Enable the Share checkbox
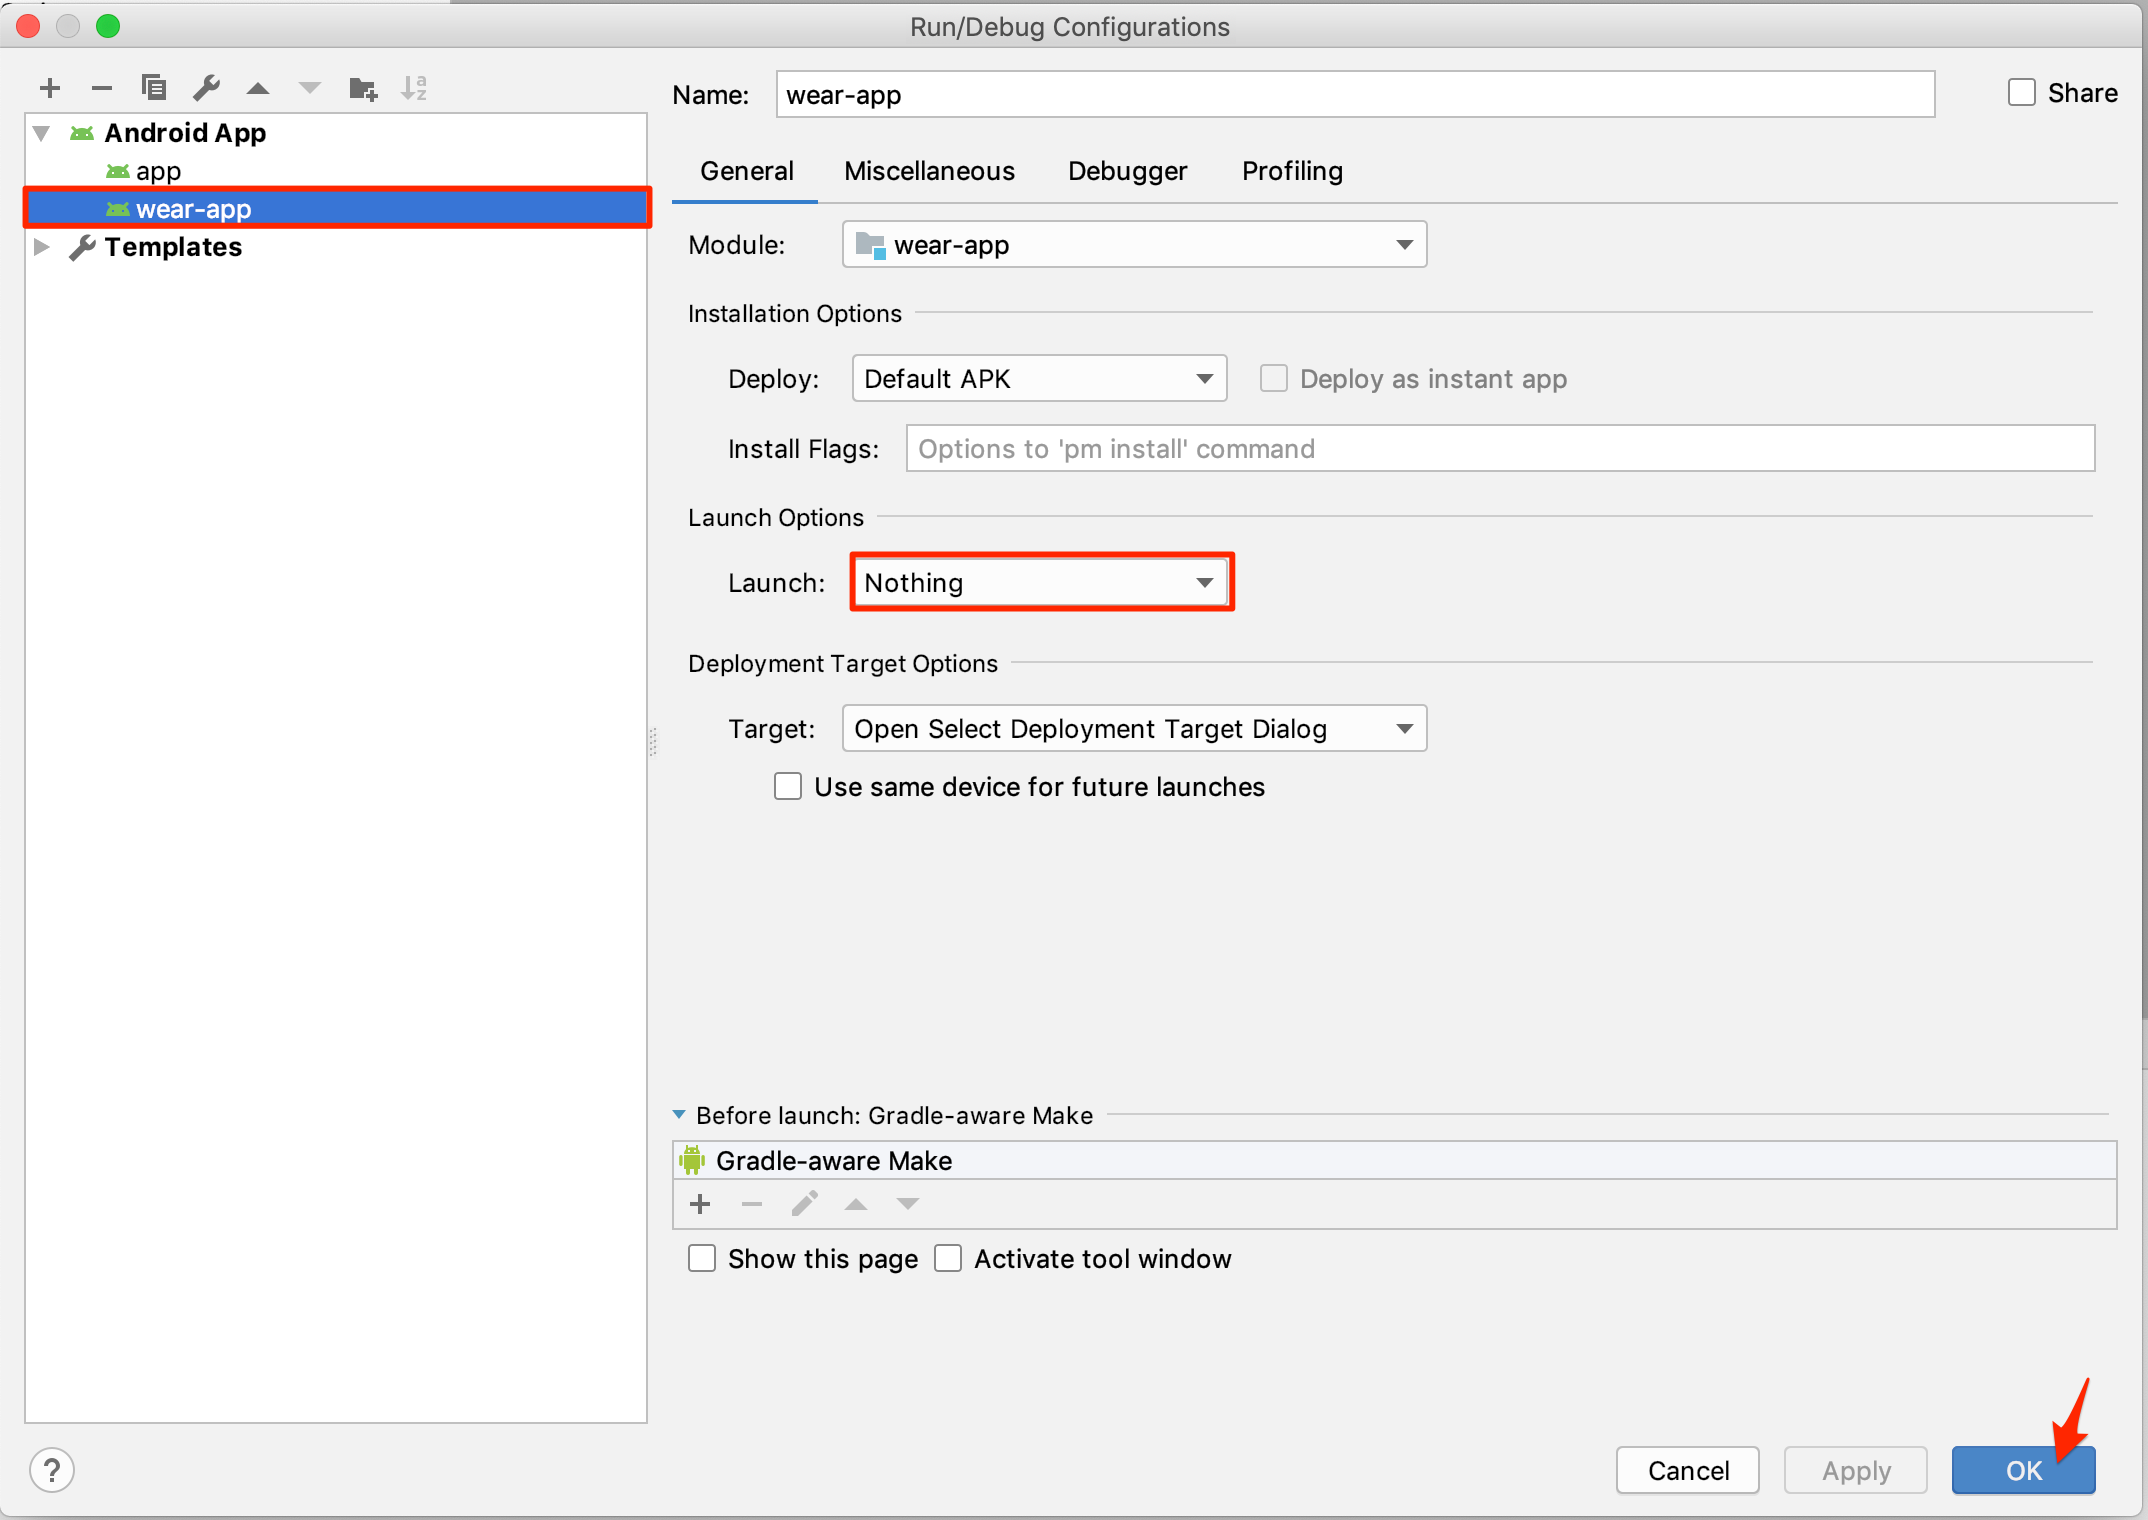The width and height of the screenshot is (2148, 1520). coord(2022,93)
